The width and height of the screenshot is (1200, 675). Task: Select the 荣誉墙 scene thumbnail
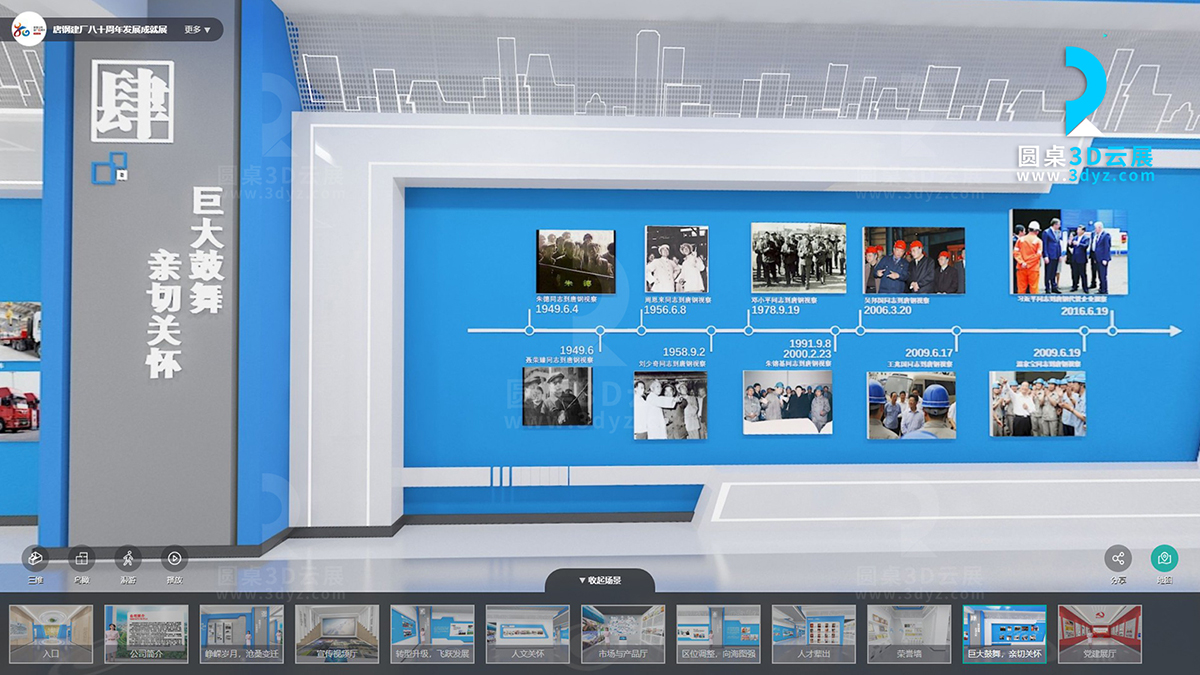908,634
